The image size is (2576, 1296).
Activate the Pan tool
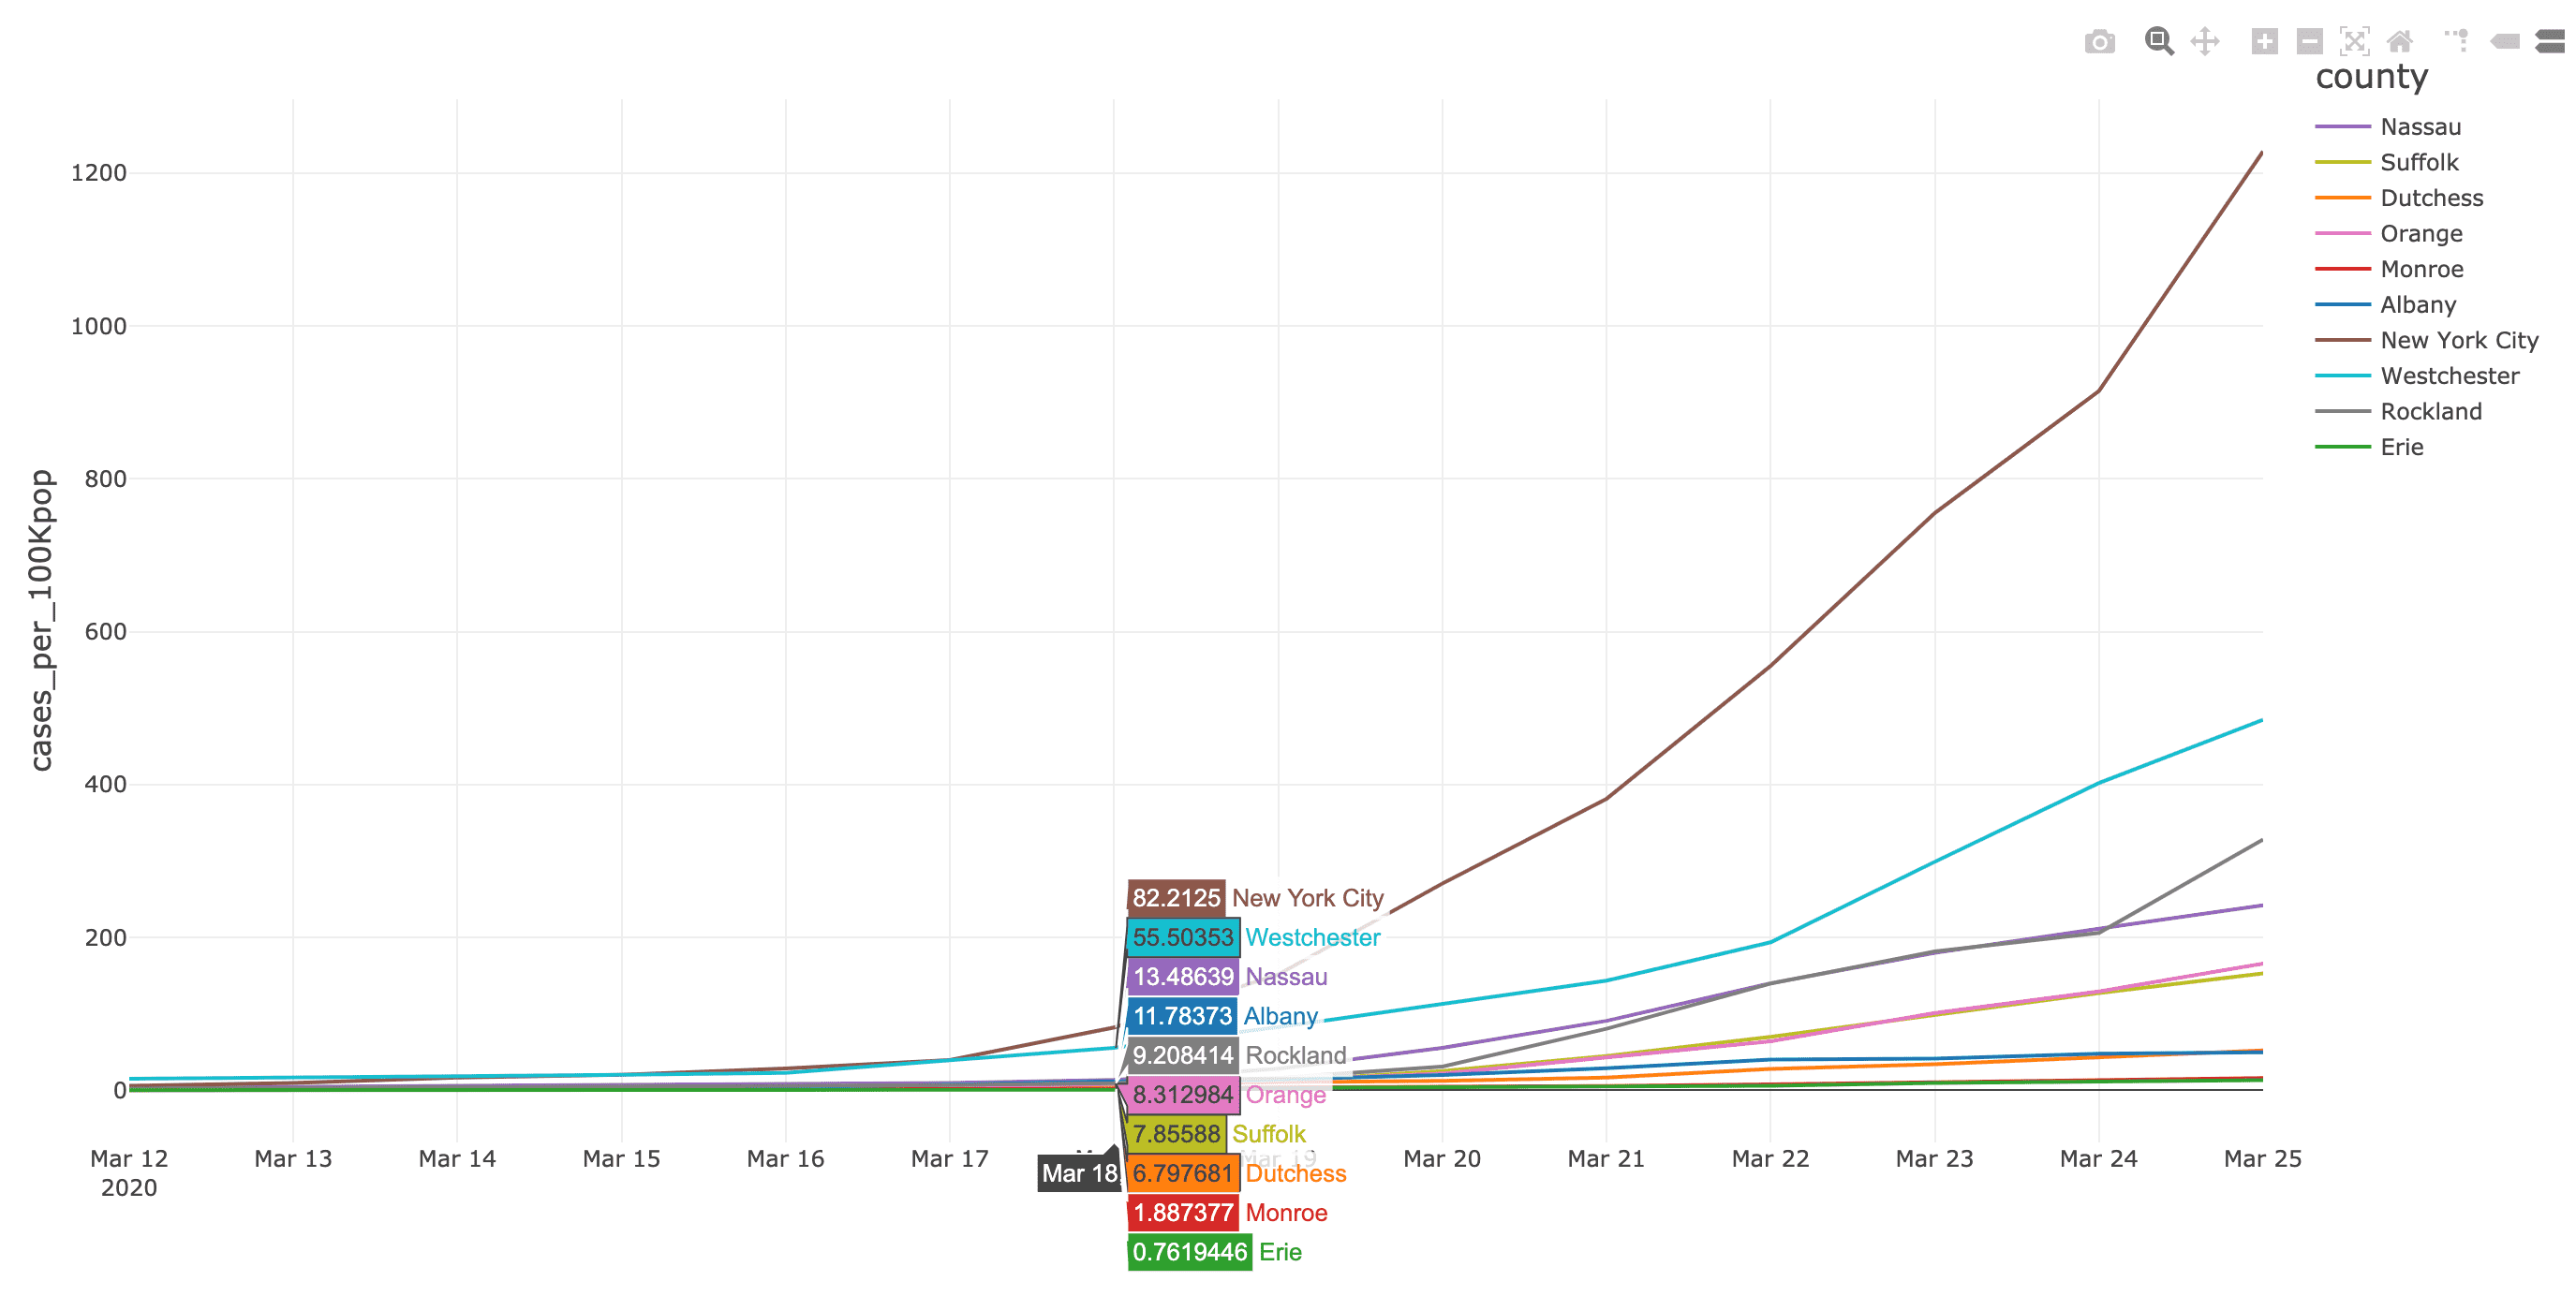tap(2204, 42)
